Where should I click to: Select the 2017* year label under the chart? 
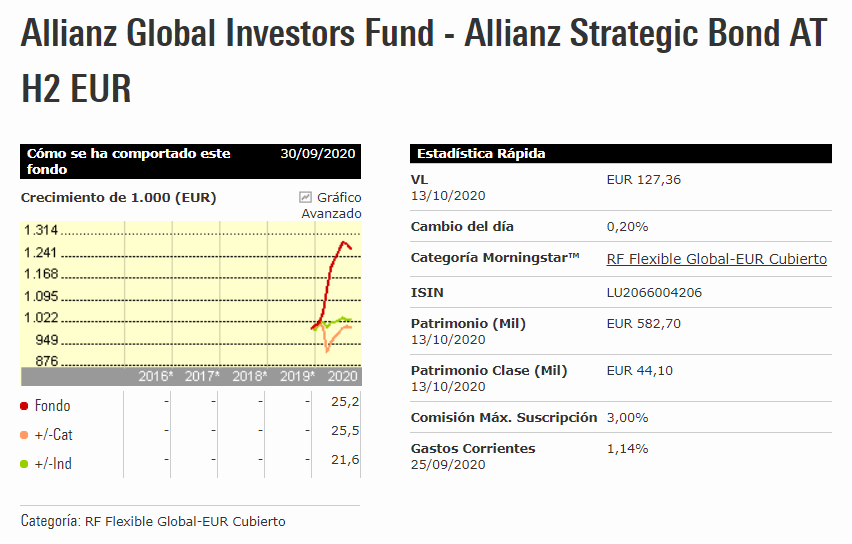pyautogui.click(x=202, y=377)
